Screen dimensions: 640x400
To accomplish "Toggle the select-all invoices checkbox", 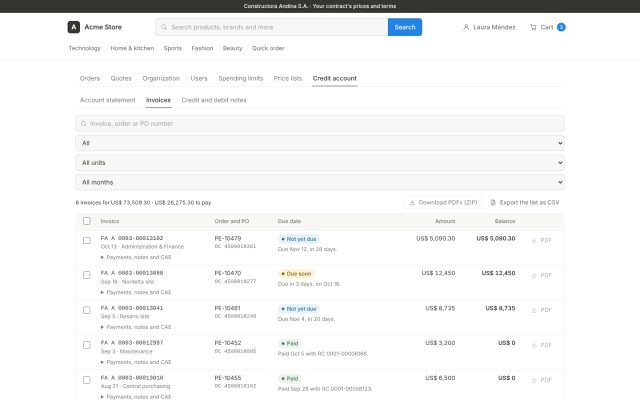I will pos(87,221).
